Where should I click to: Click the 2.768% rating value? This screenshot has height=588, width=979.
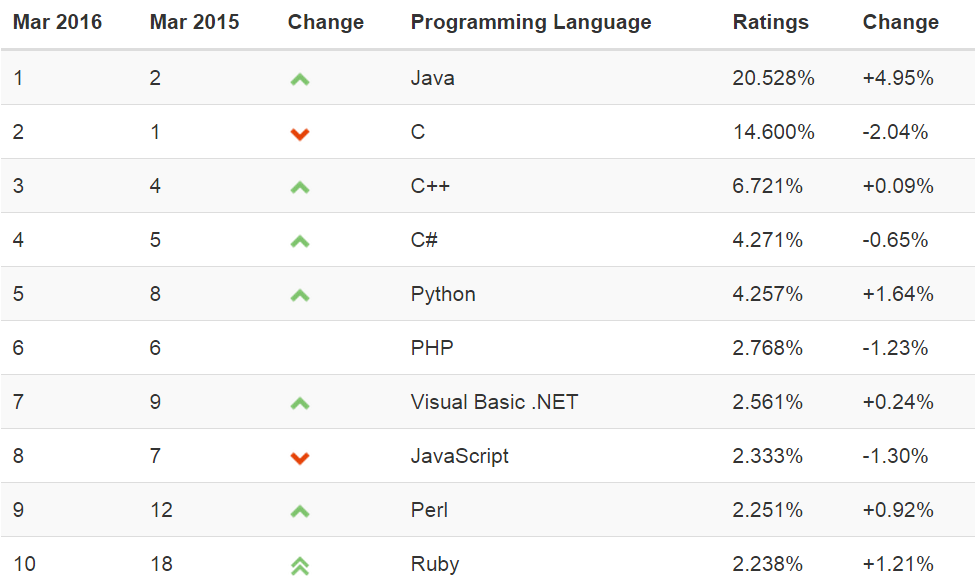(x=767, y=348)
